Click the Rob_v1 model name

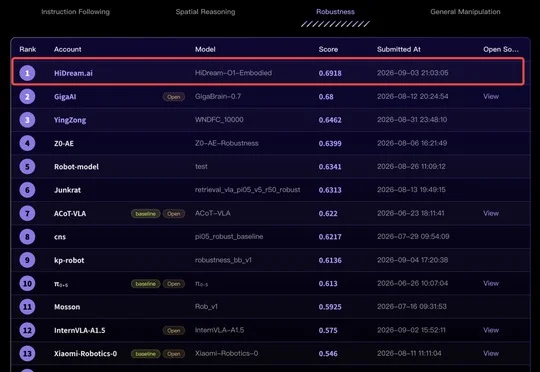[206, 307]
